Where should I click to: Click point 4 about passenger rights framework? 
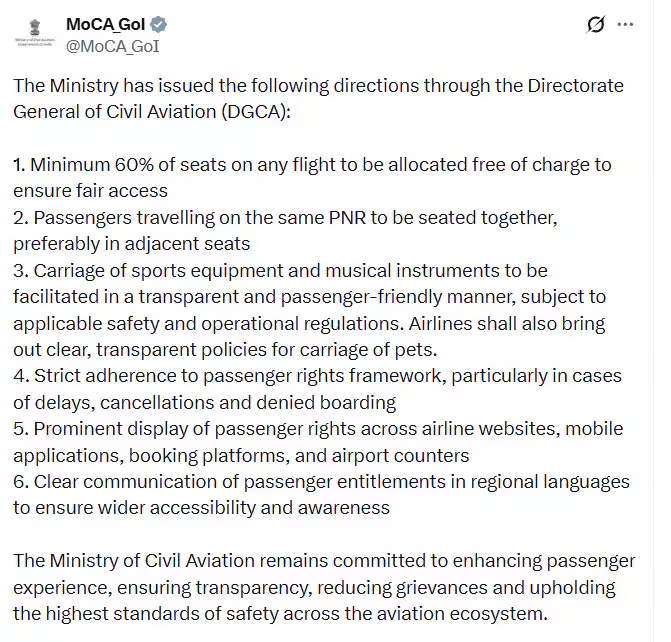[x=317, y=376]
